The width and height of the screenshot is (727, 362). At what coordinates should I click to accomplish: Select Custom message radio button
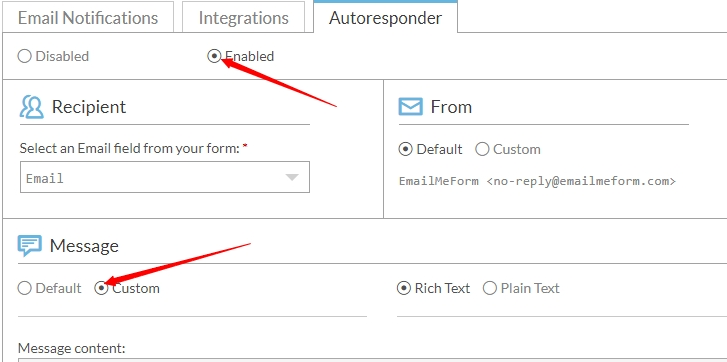[x=101, y=288]
